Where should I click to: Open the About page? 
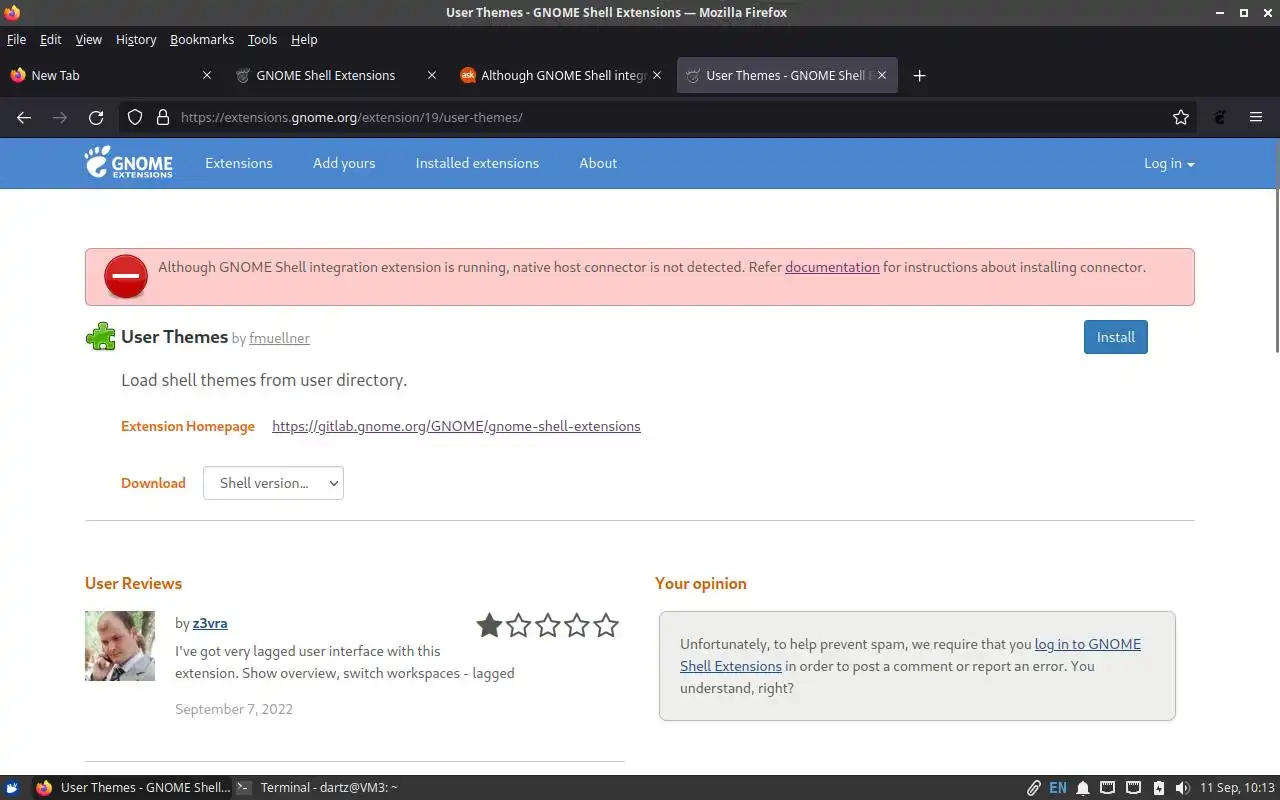(598, 163)
